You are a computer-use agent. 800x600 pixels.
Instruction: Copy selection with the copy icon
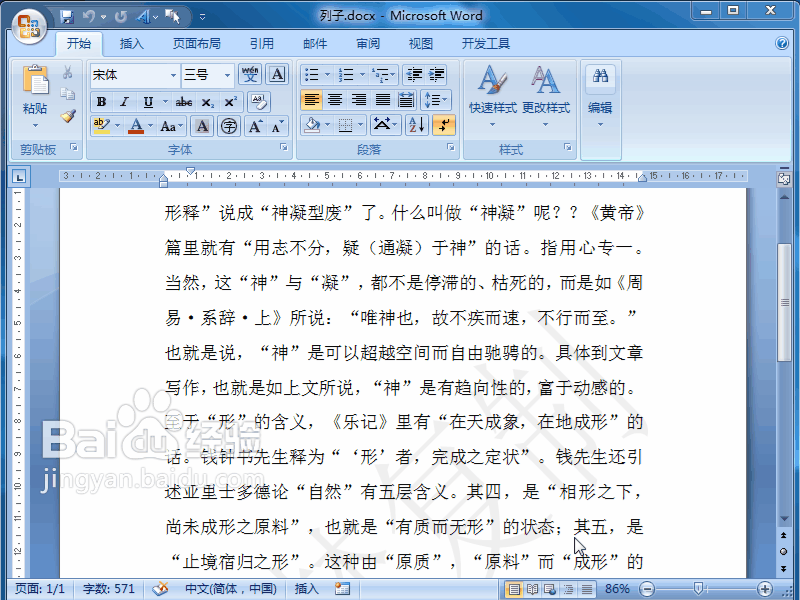coord(67,94)
